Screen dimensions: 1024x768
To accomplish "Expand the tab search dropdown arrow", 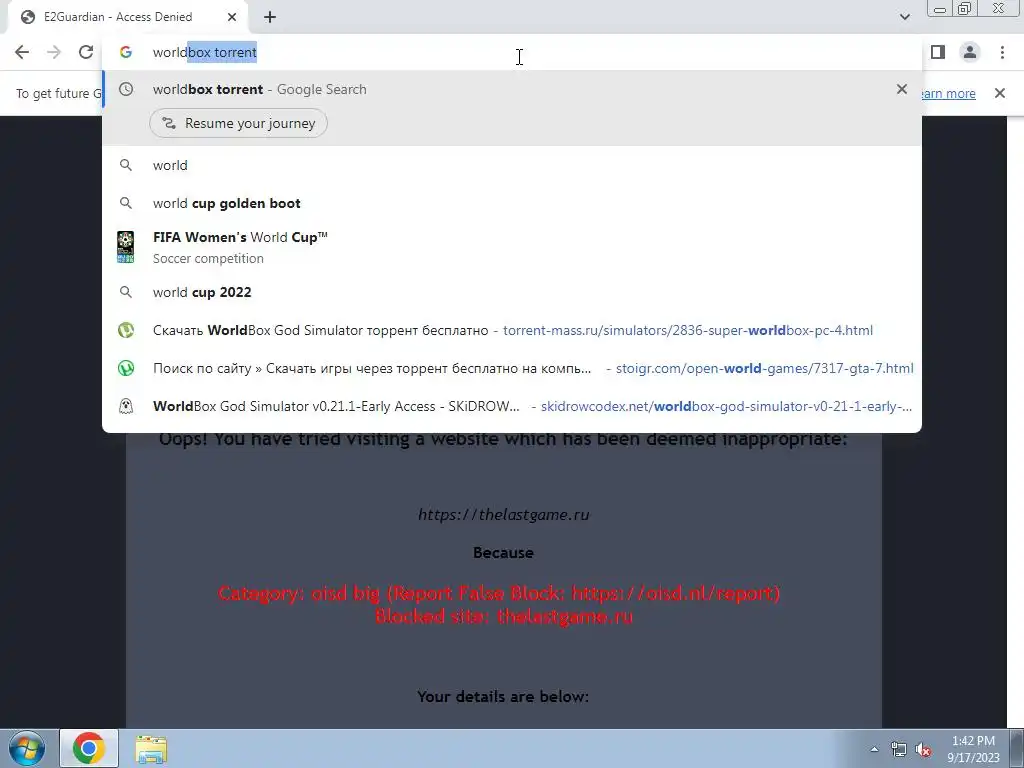I will (904, 17).
